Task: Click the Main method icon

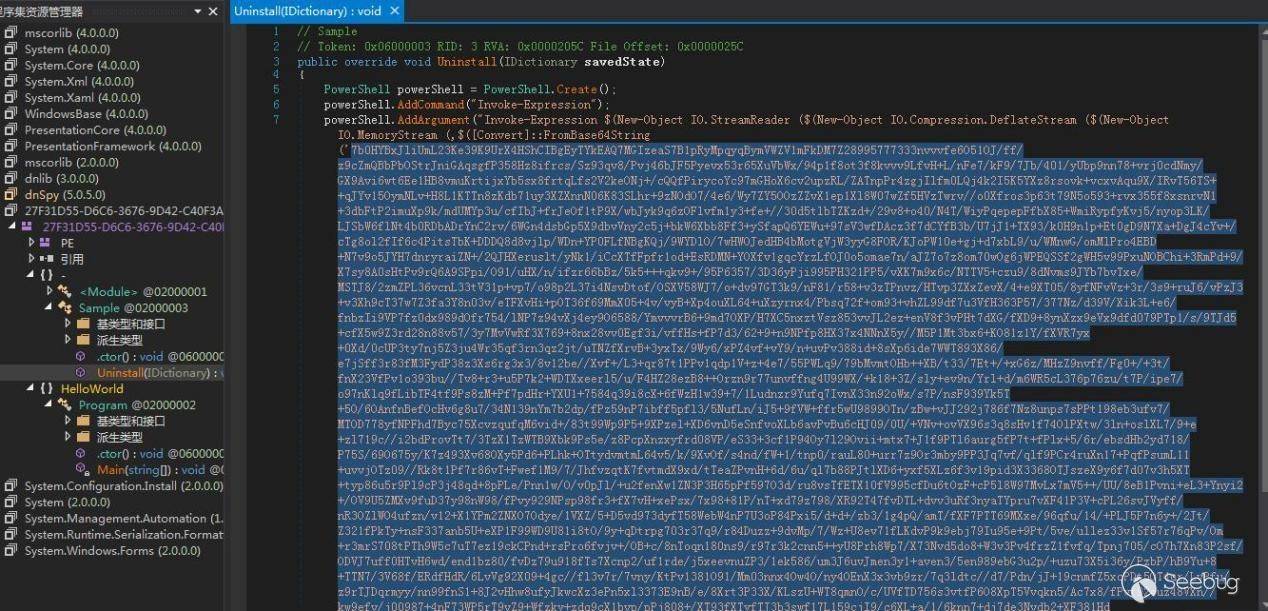Action: point(82,470)
